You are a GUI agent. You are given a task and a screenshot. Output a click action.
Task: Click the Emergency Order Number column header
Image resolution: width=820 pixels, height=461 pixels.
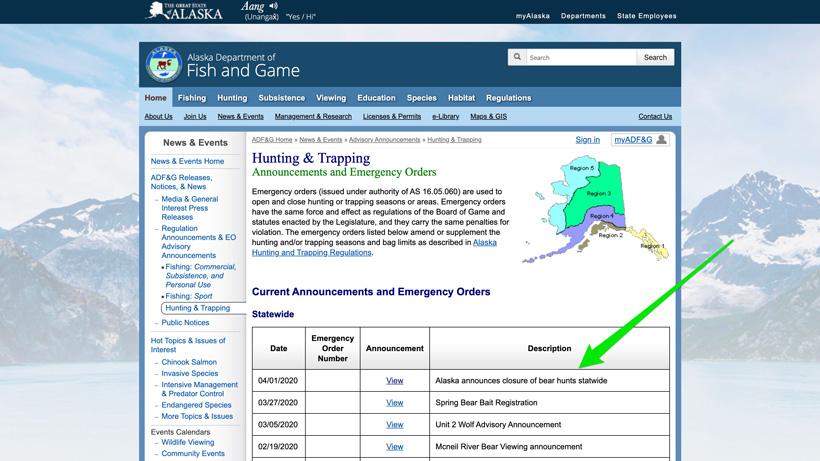click(x=333, y=348)
